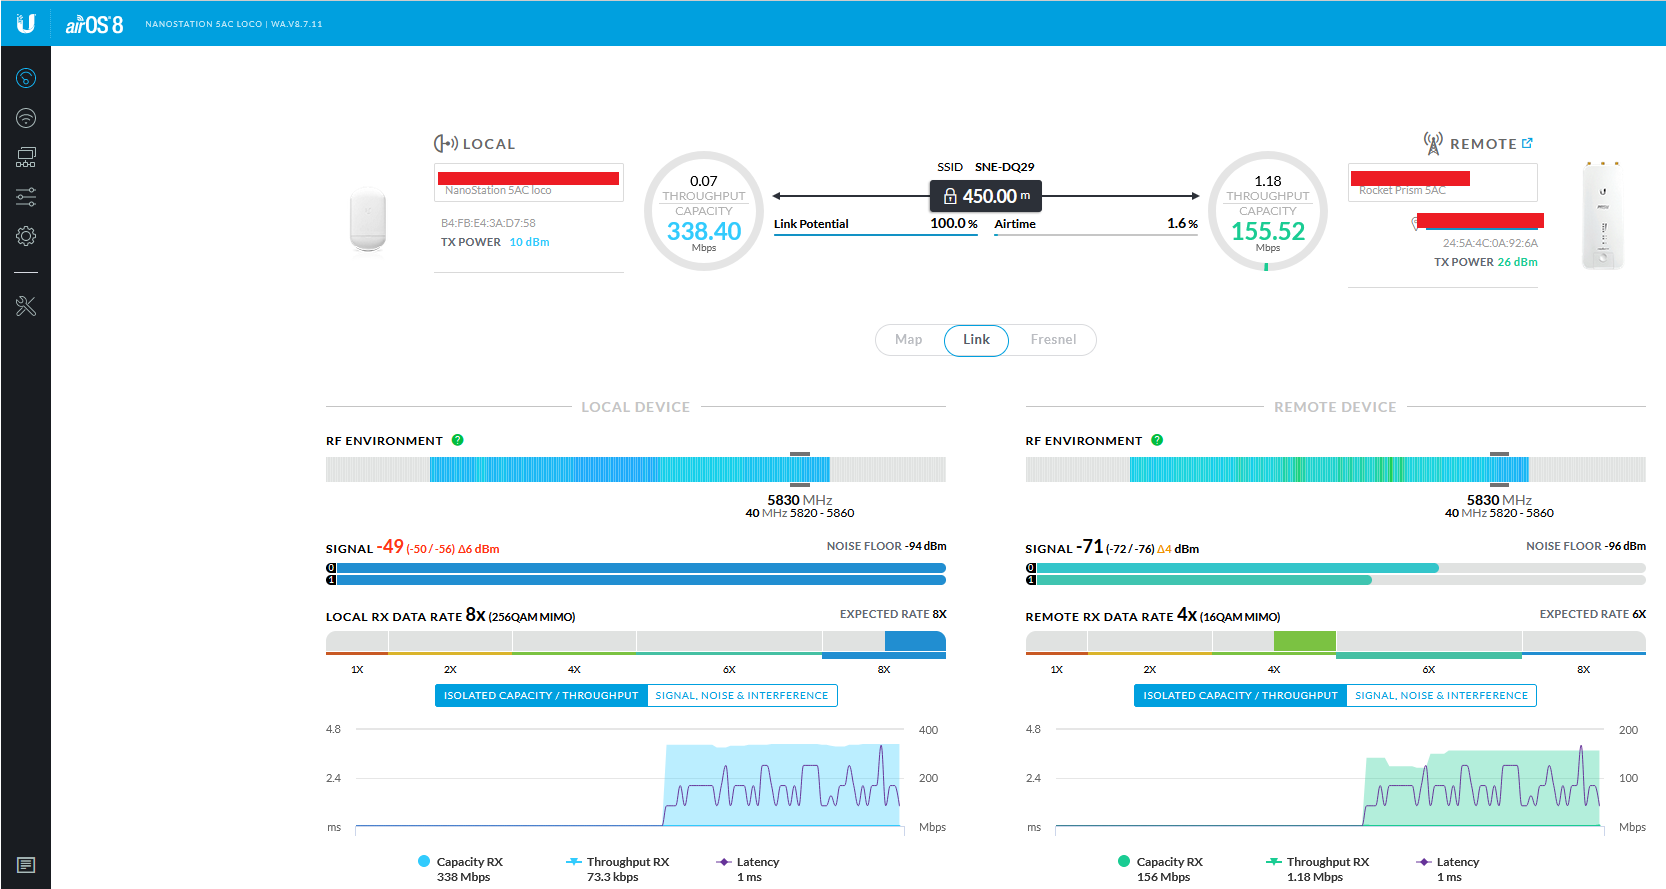Click the local TX power 10 dBm value
The image size is (1666, 889).
[529, 242]
